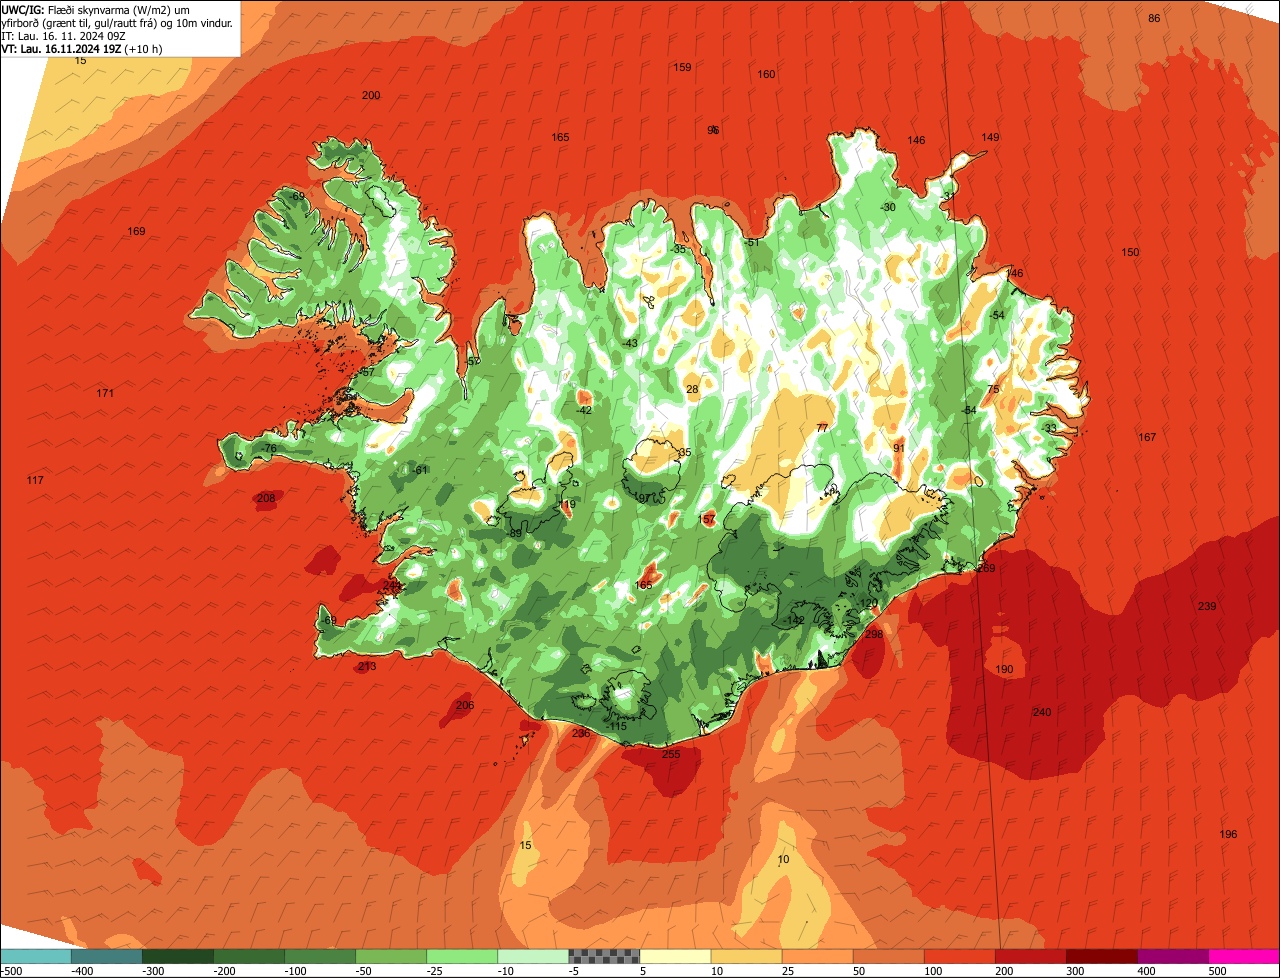Viewport: 1280px width, 978px height.
Task: Click the '150' value in the northeast sea
Action: (x=1130, y=253)
